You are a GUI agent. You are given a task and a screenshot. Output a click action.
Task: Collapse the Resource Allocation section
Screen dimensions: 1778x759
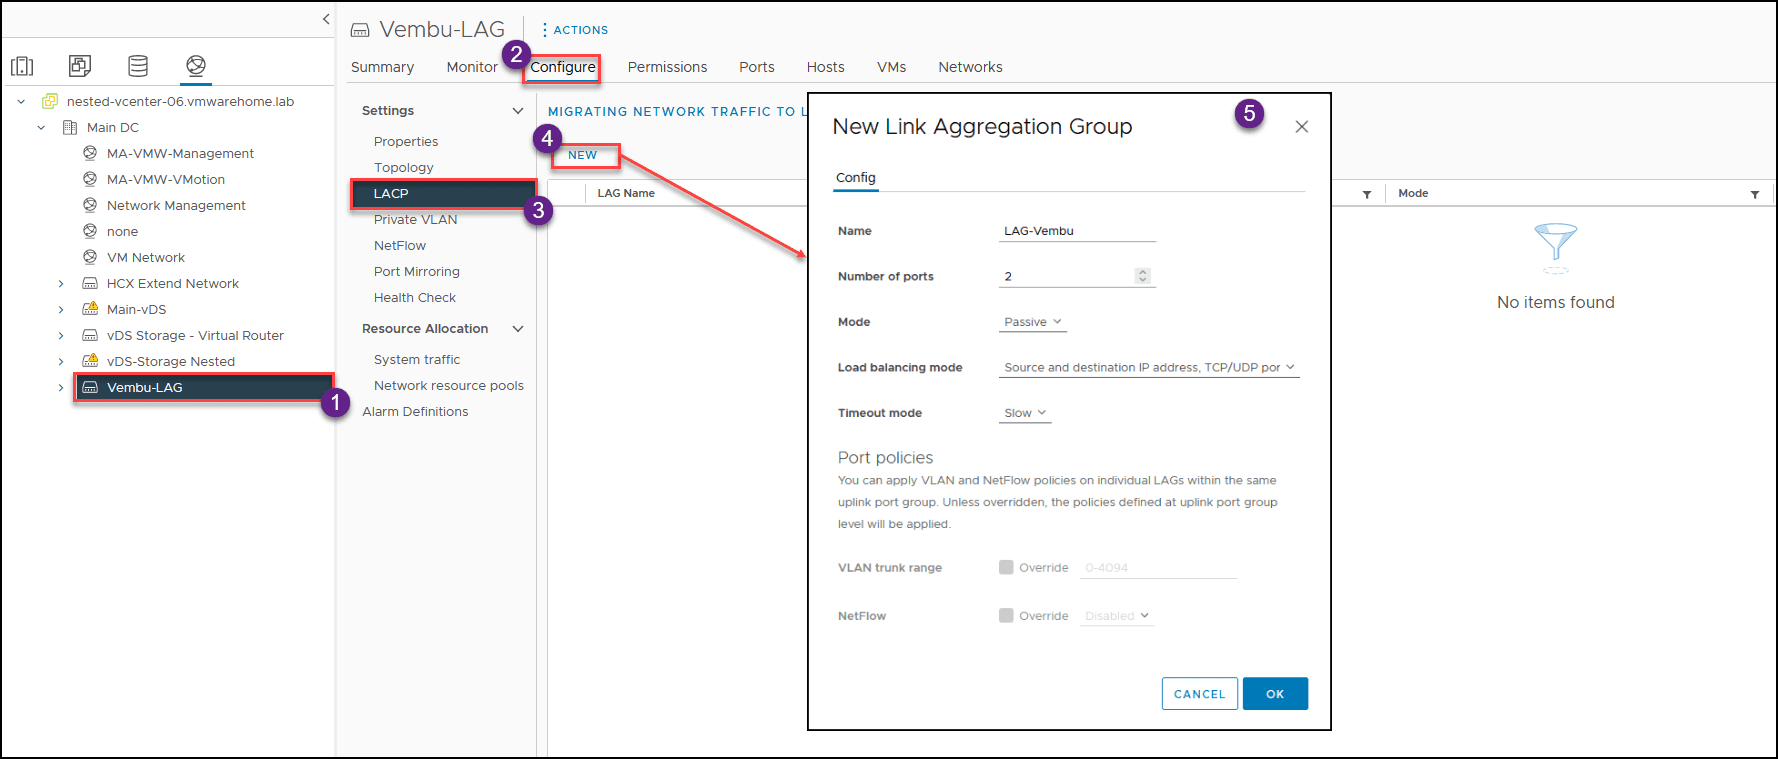point(518,329)
